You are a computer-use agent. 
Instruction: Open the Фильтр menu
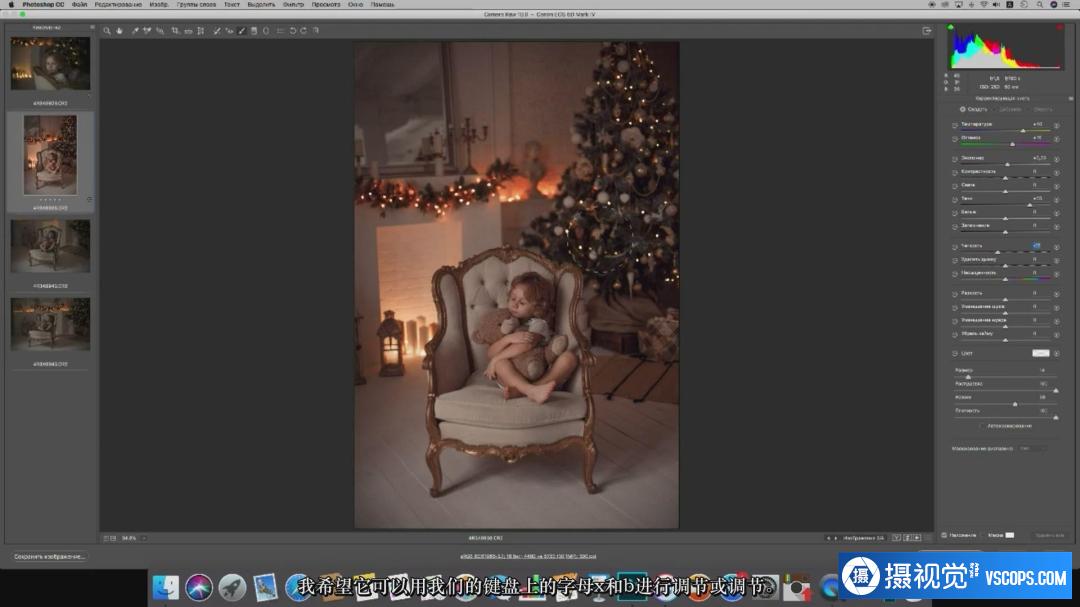(293, 5)
